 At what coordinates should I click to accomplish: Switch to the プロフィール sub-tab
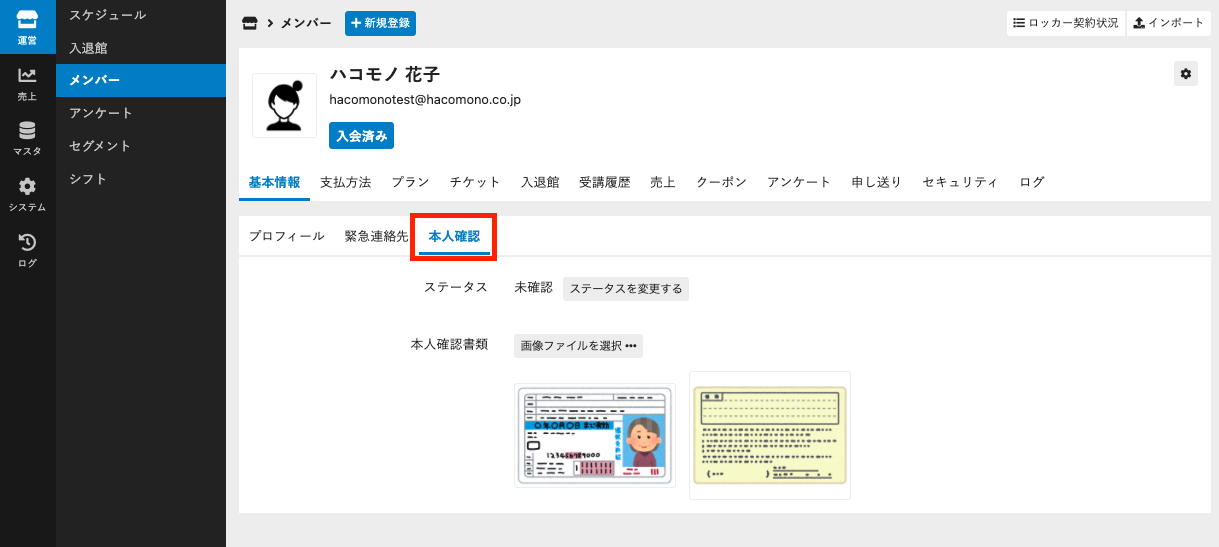tap(286, 236)
